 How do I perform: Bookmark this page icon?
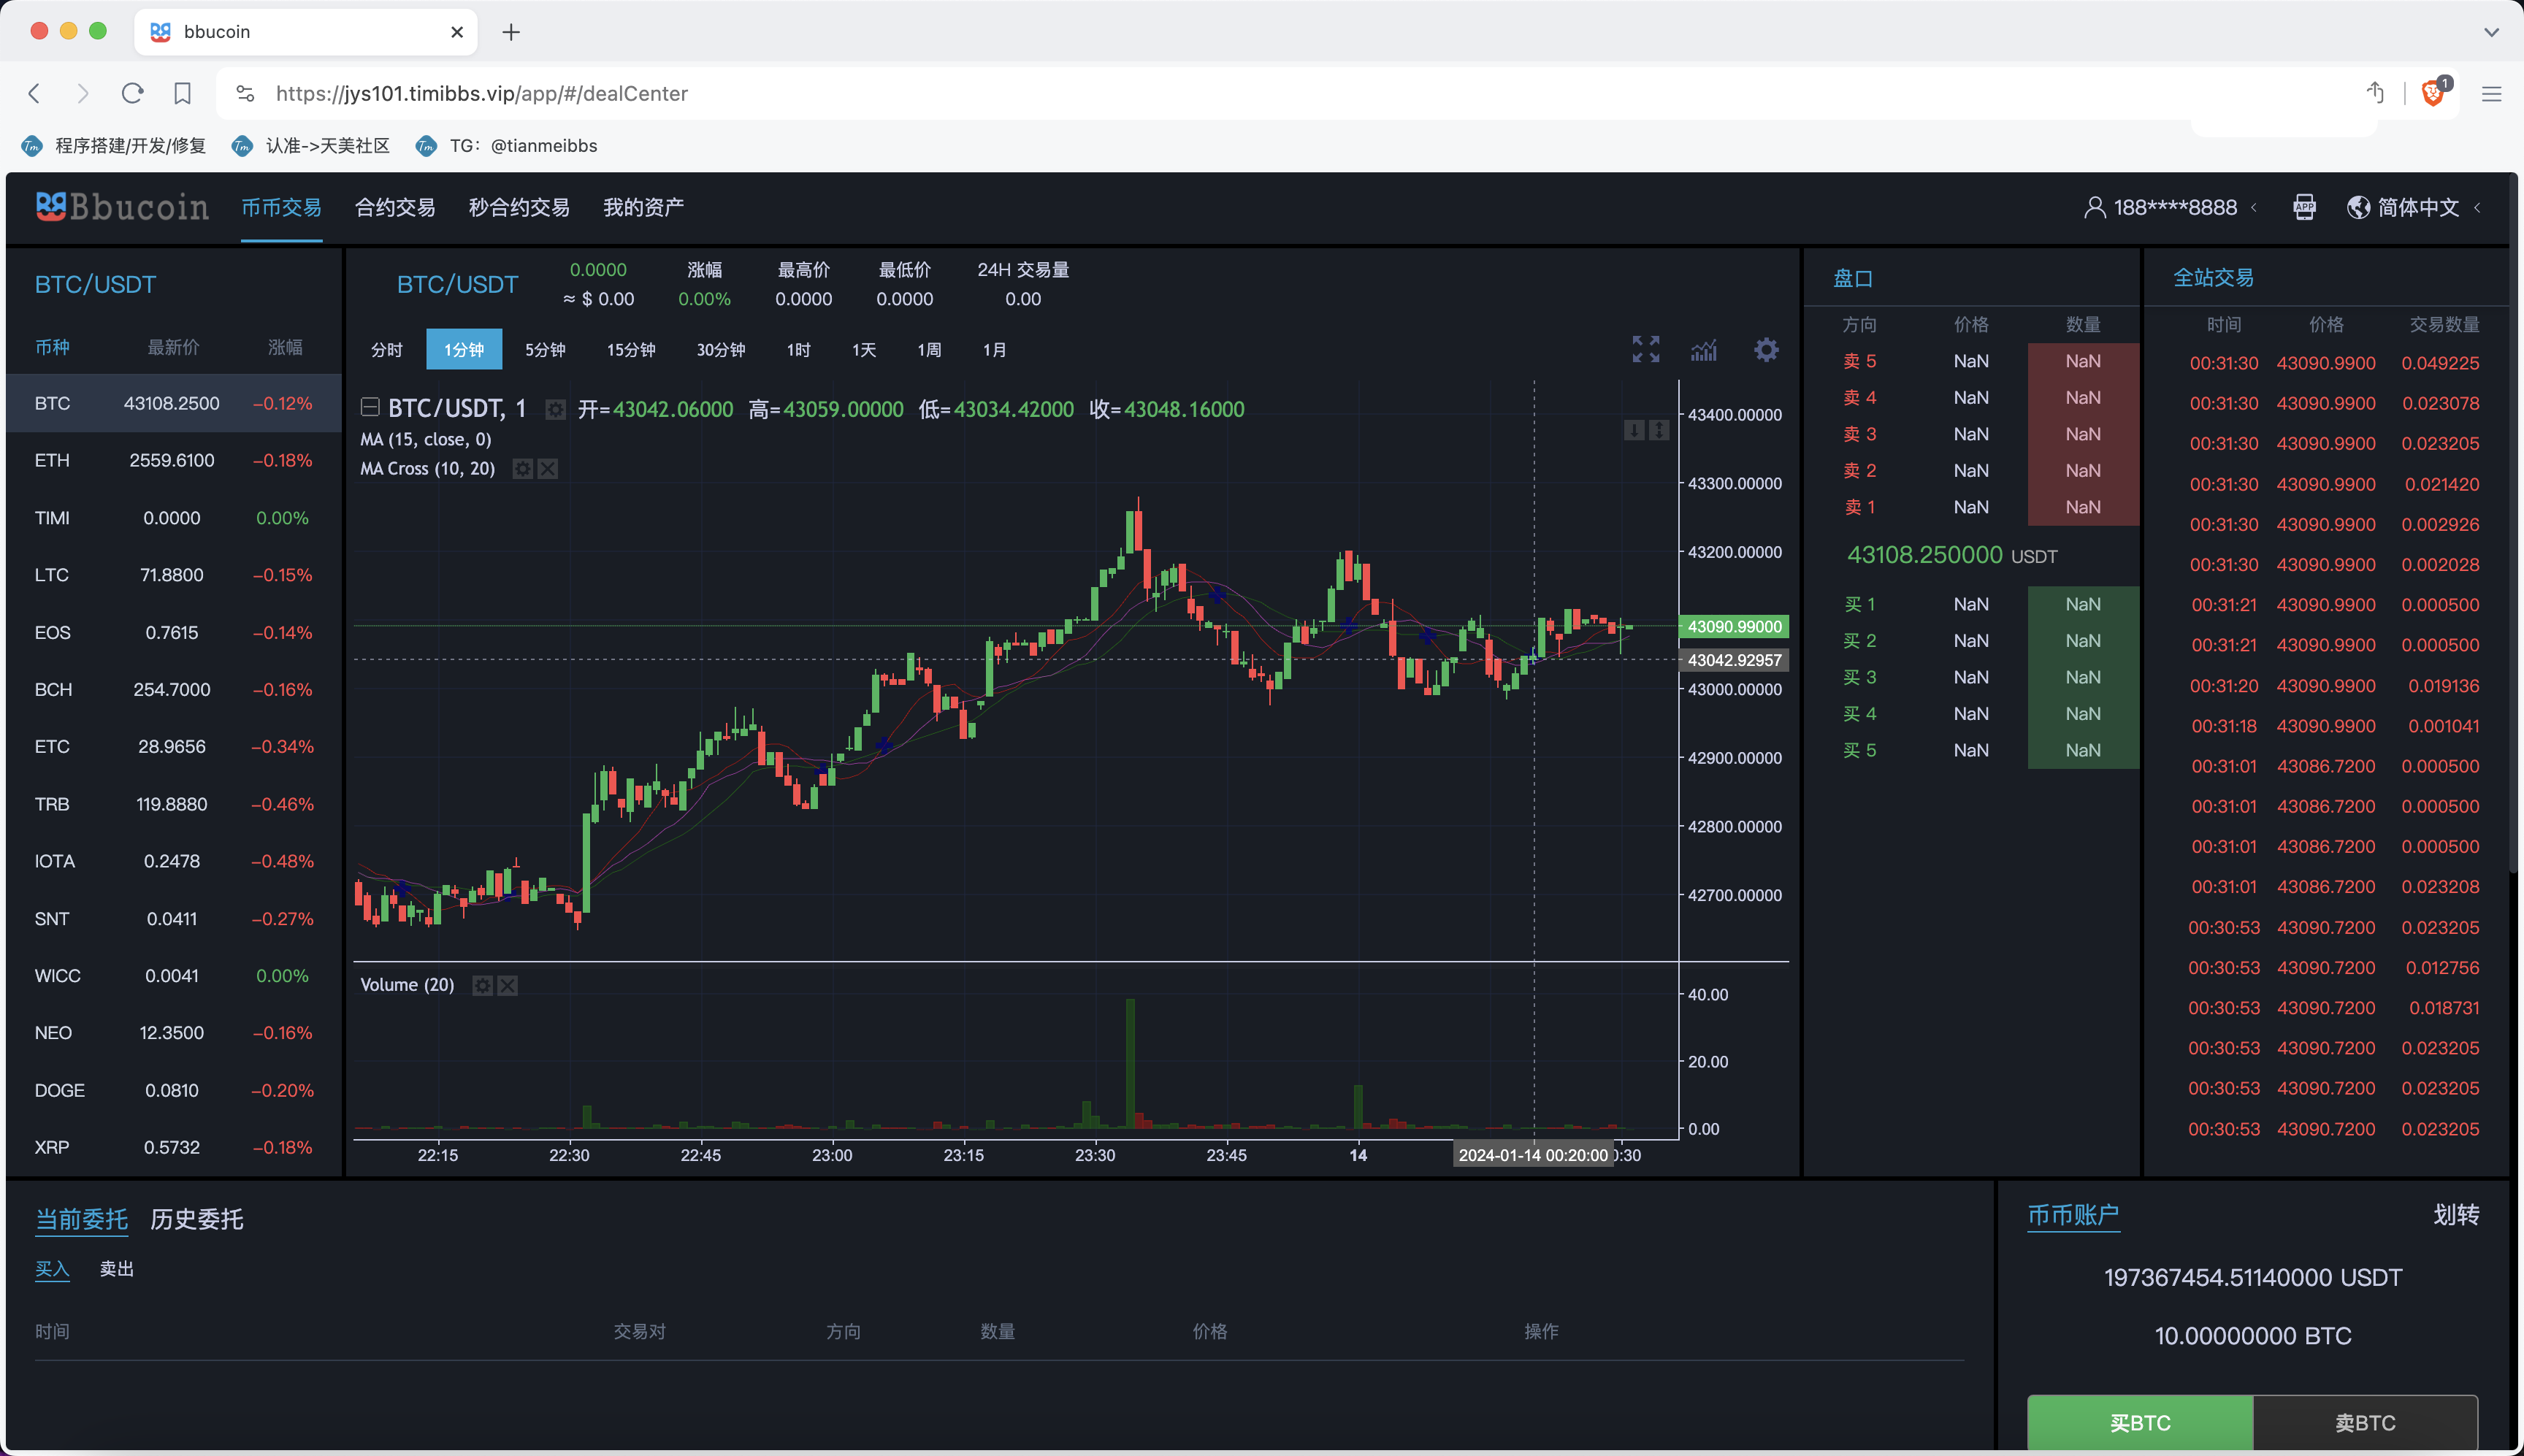[x=182, y=93]
